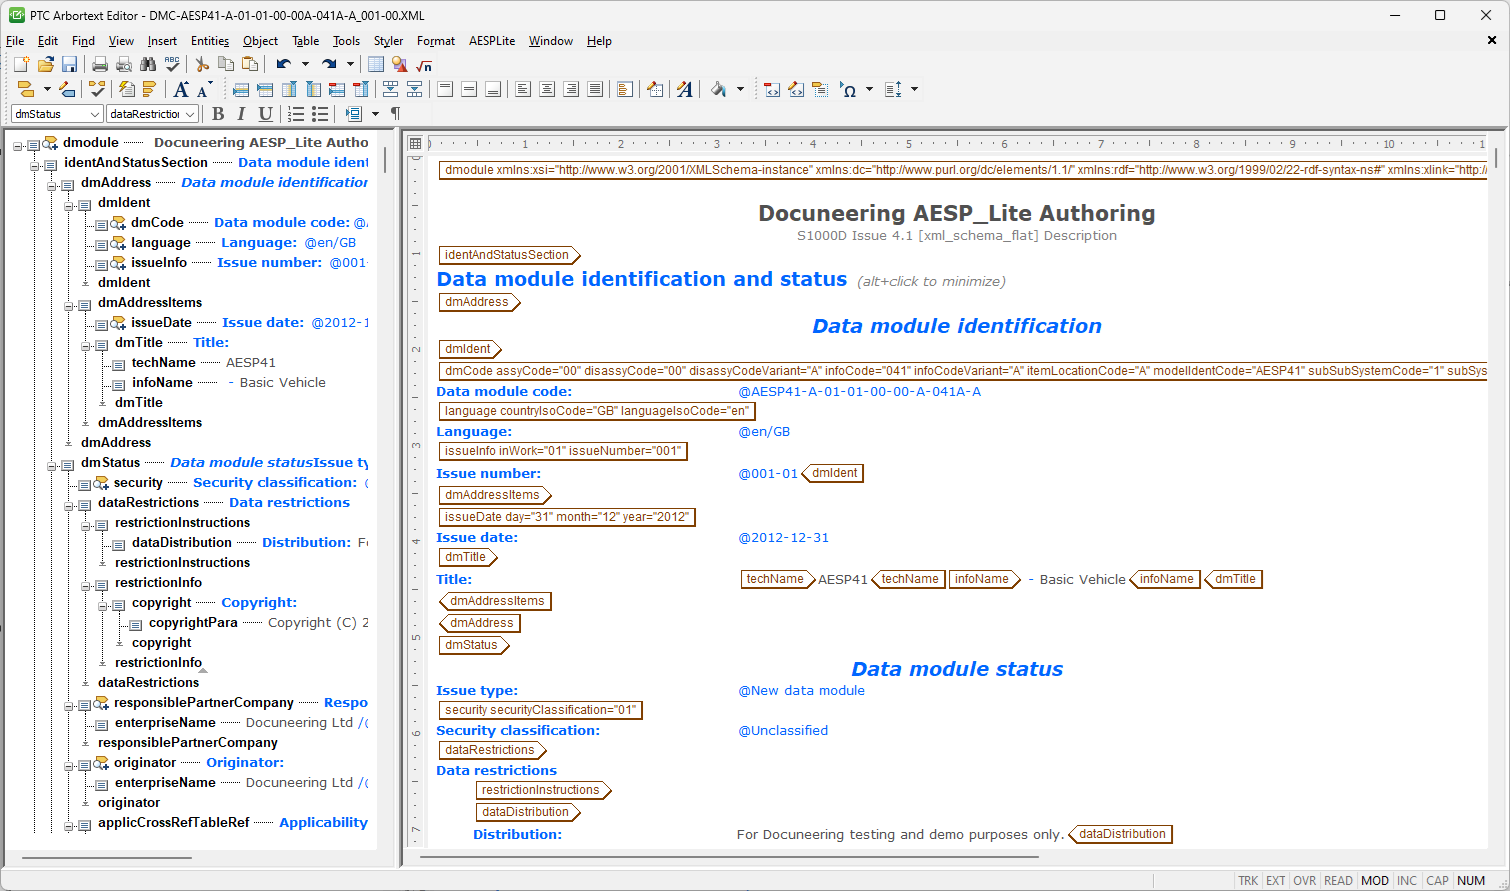Open a file using the folder icon
Viewport: 1510px width, 891px height.
(x=46, y=64)
